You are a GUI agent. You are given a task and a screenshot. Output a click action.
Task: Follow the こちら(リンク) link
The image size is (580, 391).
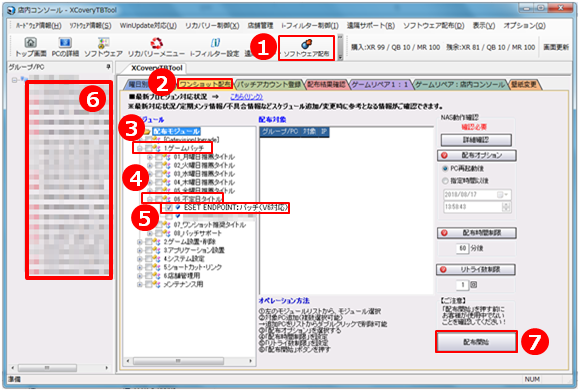246,97
